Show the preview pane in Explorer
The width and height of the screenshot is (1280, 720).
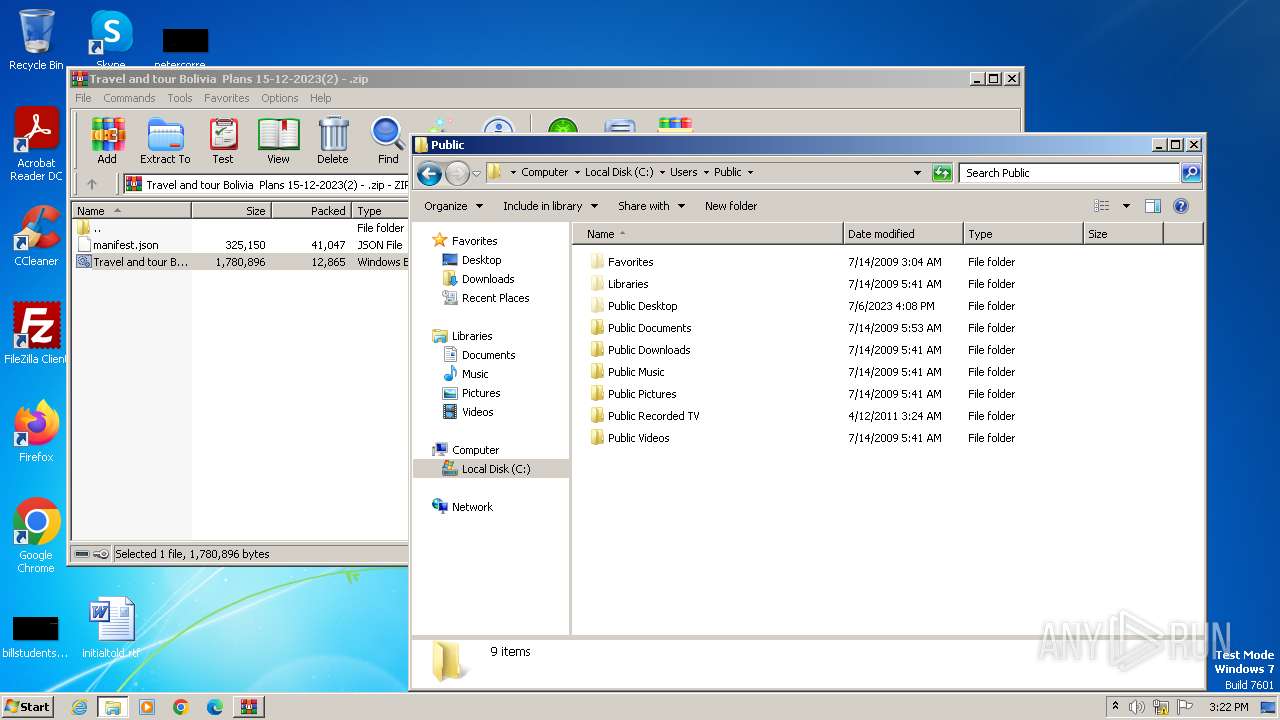1152,206
